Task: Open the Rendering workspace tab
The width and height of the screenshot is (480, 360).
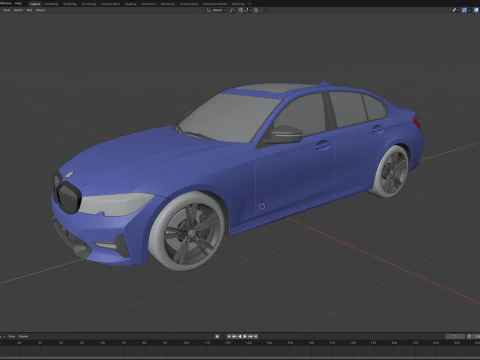Action: point(167,4)
